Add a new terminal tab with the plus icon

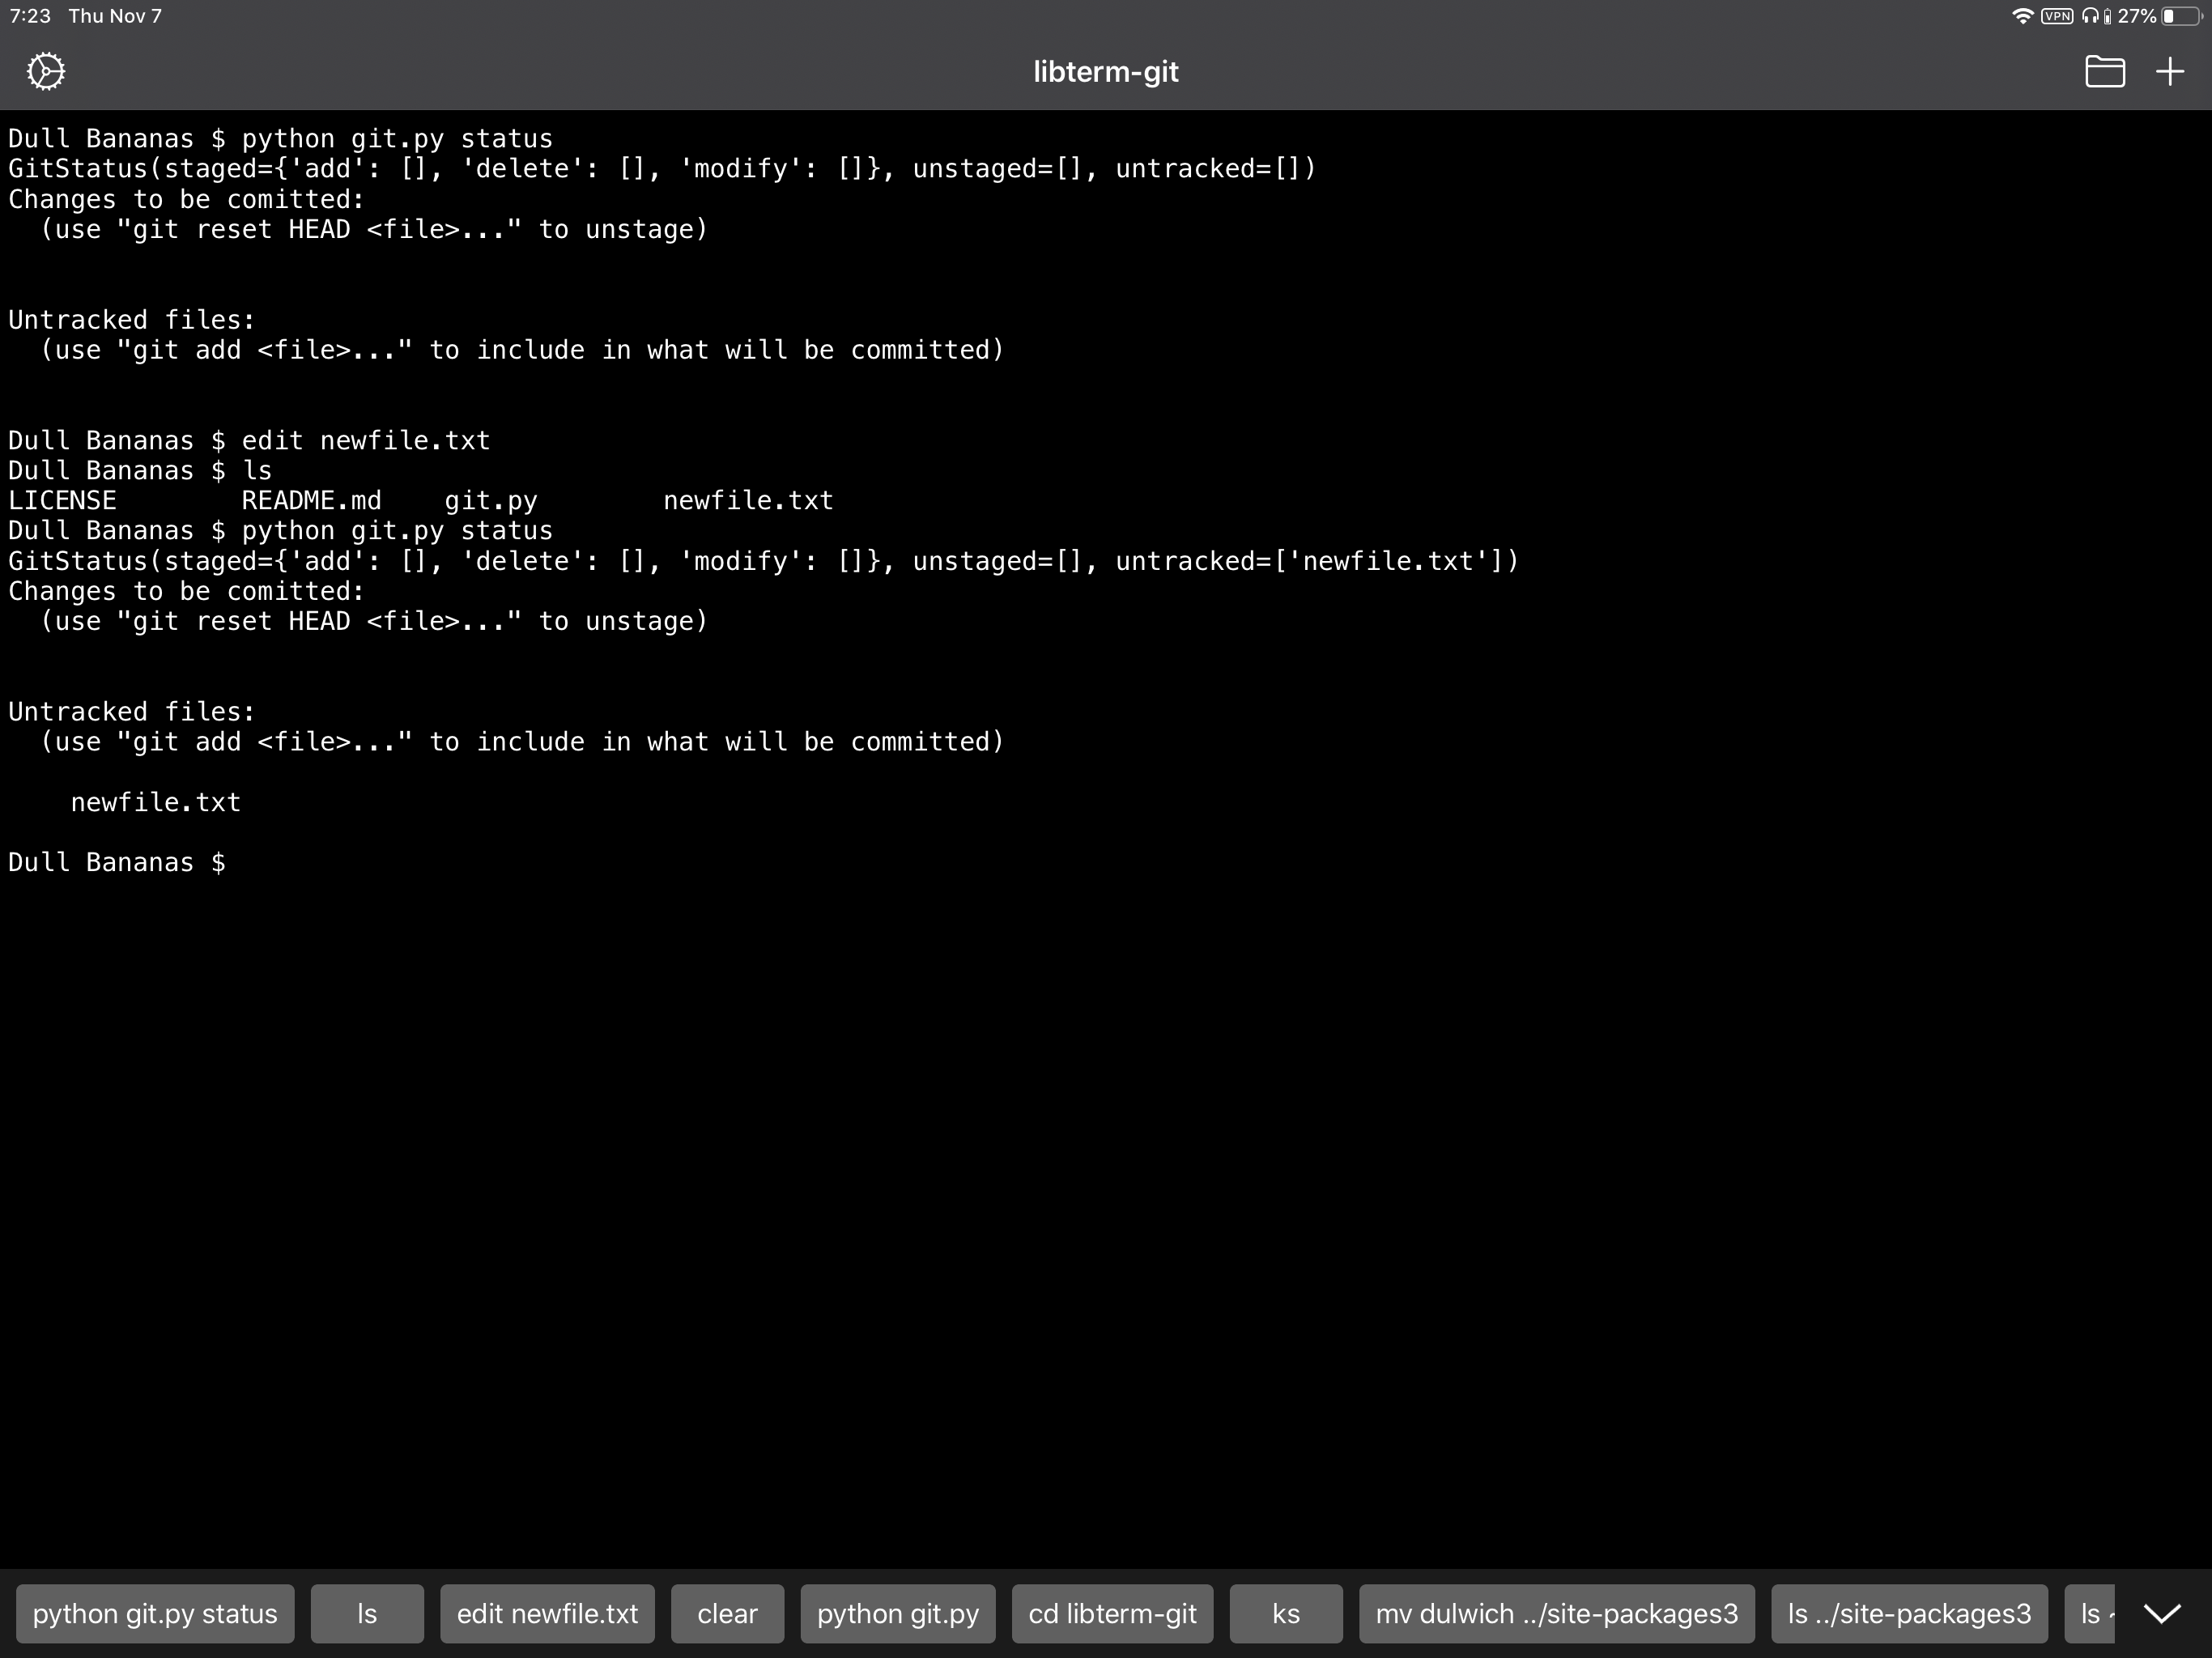click(x=2169, y=72)
